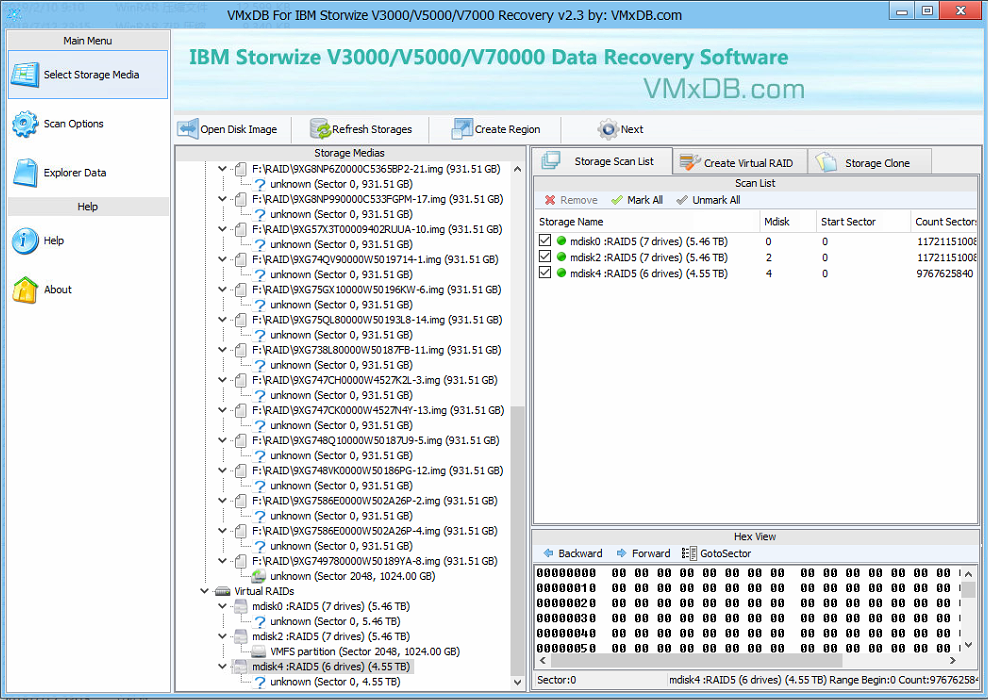Click the Mark All label in Scan List
The width and height of the screenshot is (988, 700).
click(645, 200)
